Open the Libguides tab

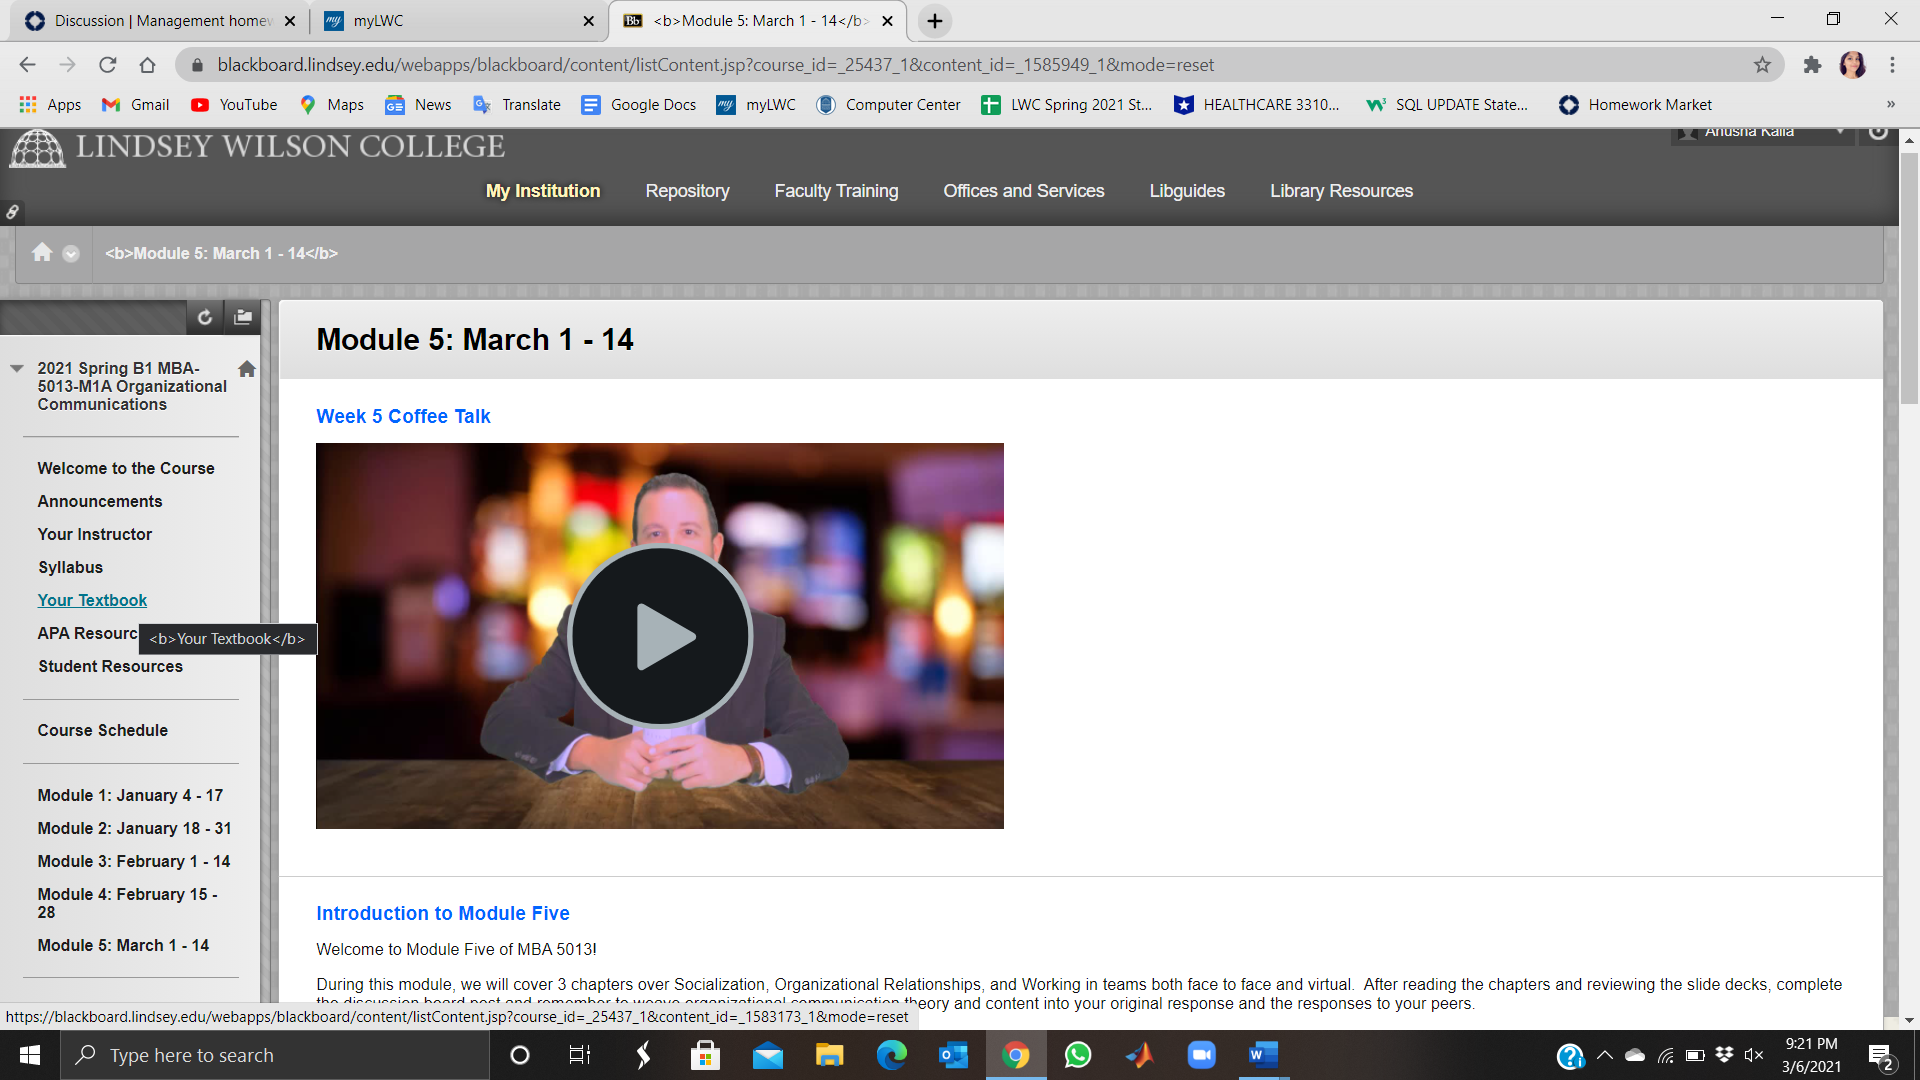coord(1187,191)
